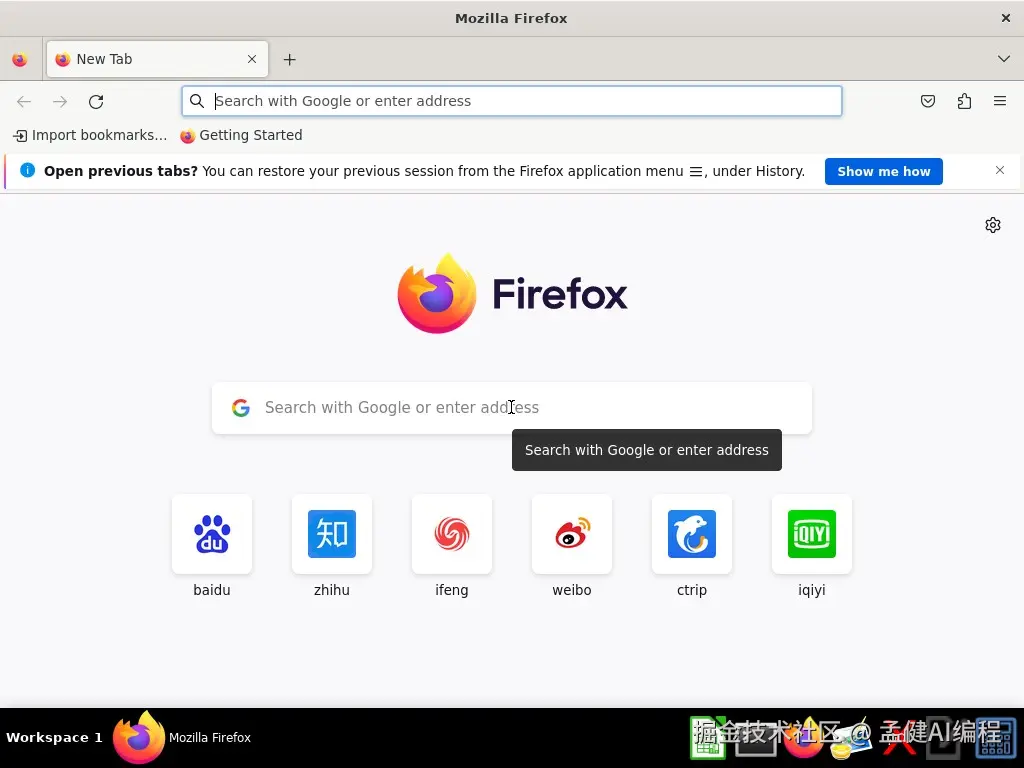Screen dimensions: 1024x768
Task: Open the Firefox application hamburger menu
Action: click(x=1000, y=101)
